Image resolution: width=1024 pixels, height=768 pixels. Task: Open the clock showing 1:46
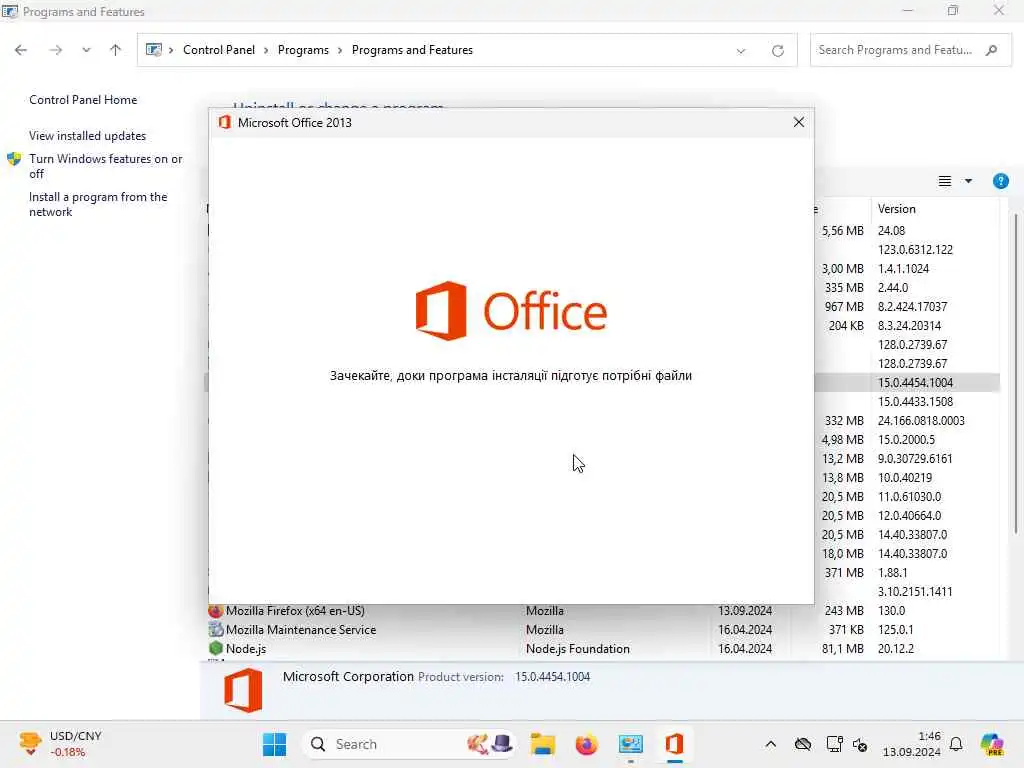tap(911, 744)
